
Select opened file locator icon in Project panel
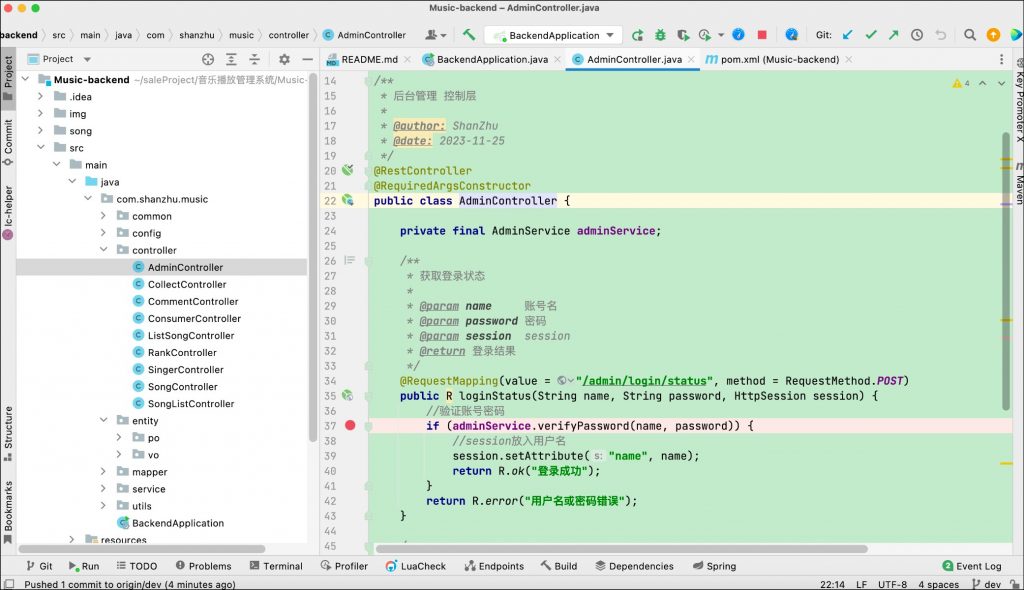pos(208,60)
